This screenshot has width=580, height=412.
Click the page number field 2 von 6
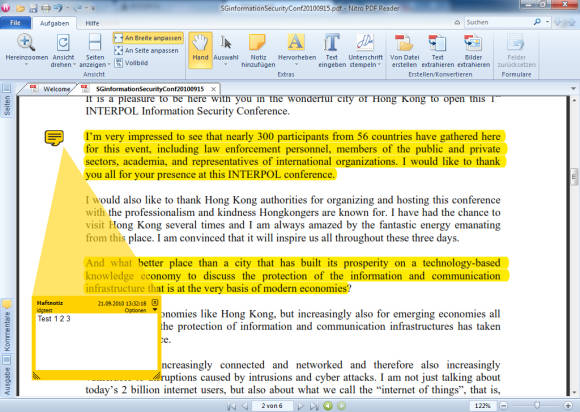coord(272,406)
